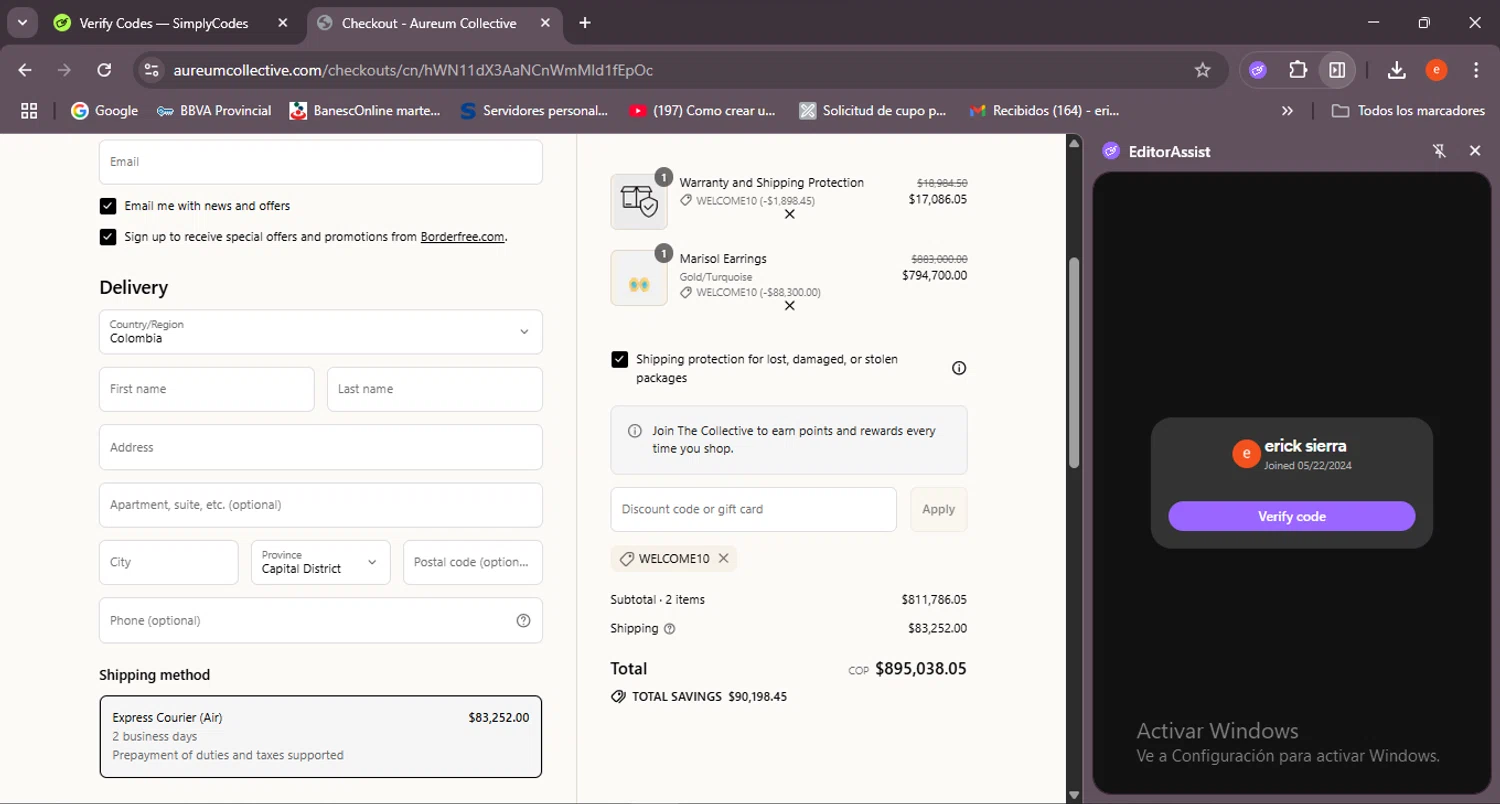The image size is (1500, 804).
Task: Expand hidden bookmarks chevron
Action: coord(1287,111)
